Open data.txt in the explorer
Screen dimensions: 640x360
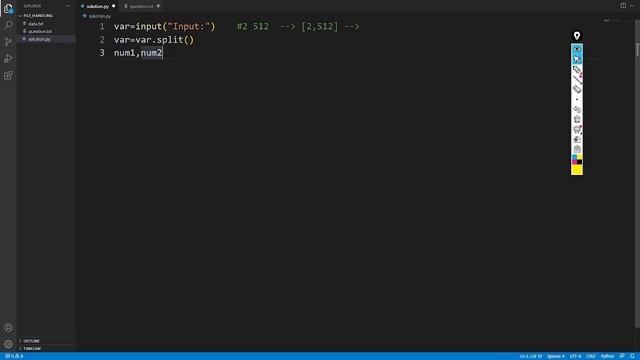tap(36, 24)
